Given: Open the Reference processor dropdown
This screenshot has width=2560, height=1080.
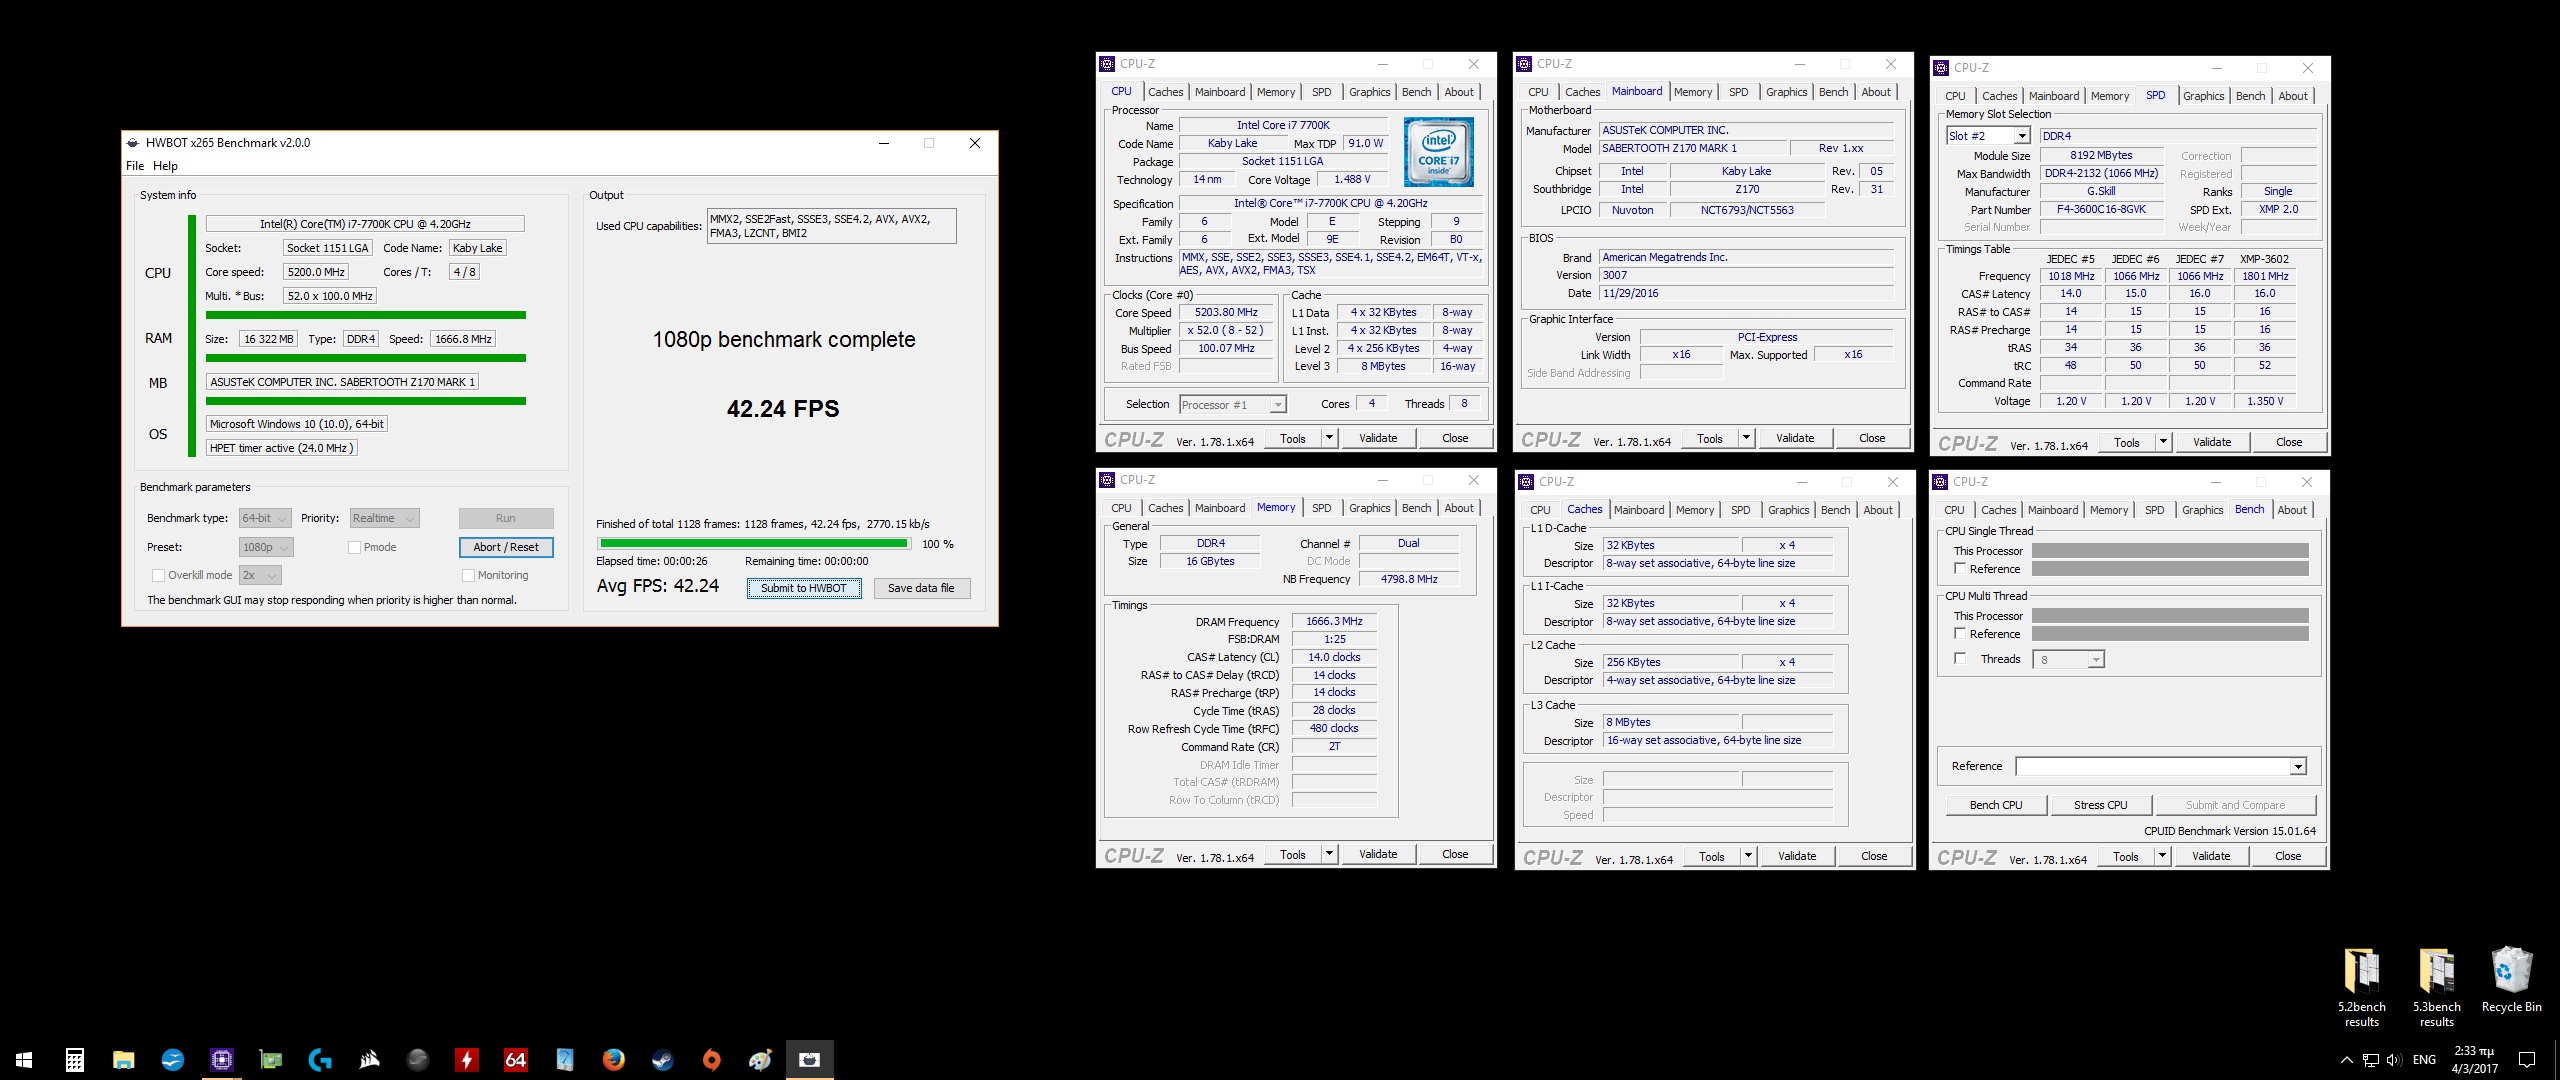Looking at the screenshot, I should pyautogui.click(x=2161, y=767).
